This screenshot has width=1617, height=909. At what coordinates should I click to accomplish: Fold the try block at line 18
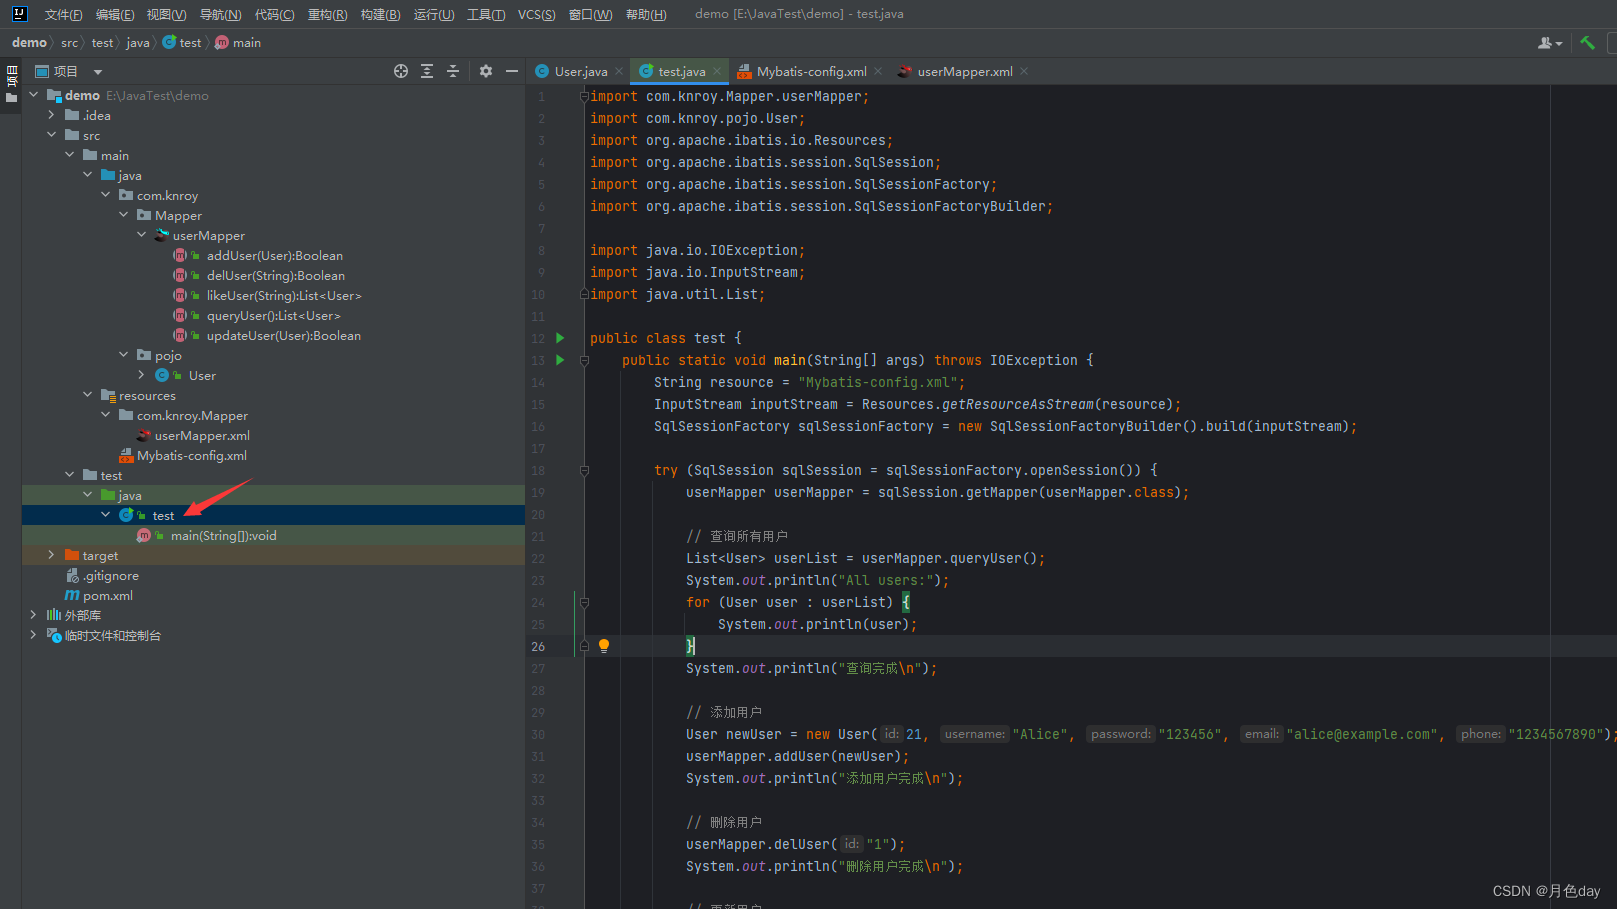coord(585,470)
